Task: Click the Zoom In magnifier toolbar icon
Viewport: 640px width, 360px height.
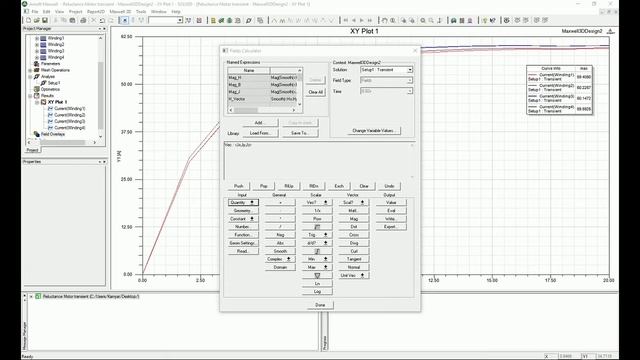Action: 423,20
